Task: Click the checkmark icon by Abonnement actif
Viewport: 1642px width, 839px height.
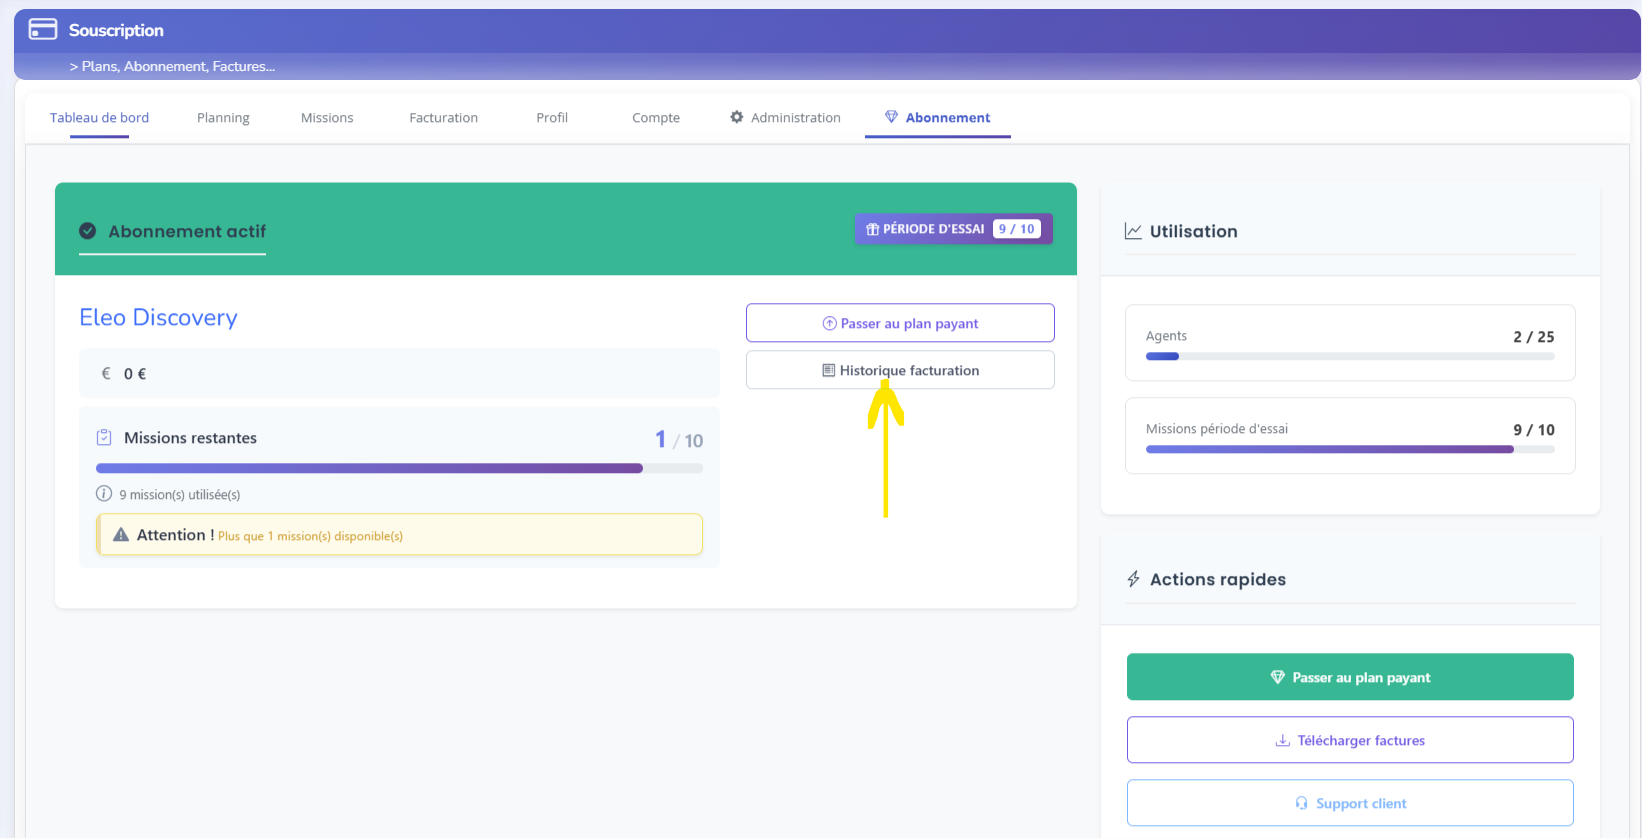Action: (x=88, y=231)
